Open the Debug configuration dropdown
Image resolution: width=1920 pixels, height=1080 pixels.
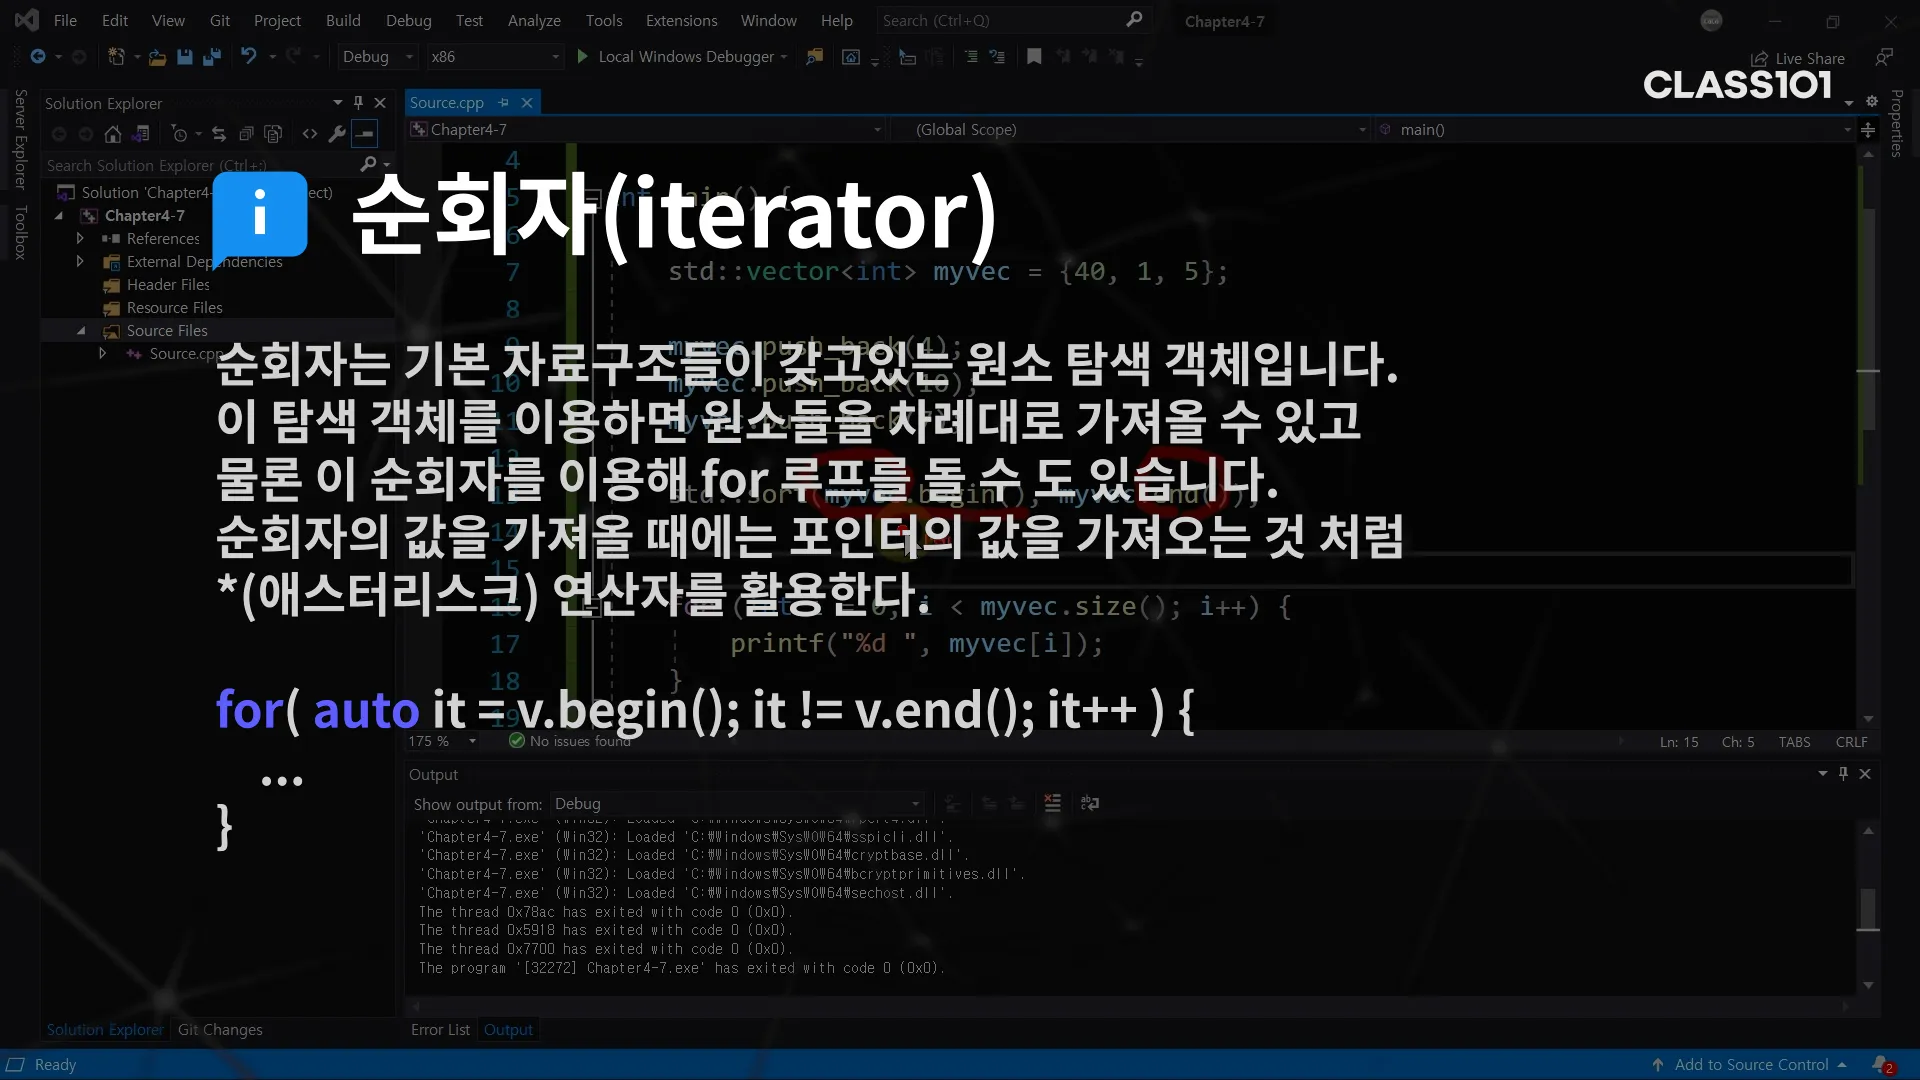click(x=377, y=57)
